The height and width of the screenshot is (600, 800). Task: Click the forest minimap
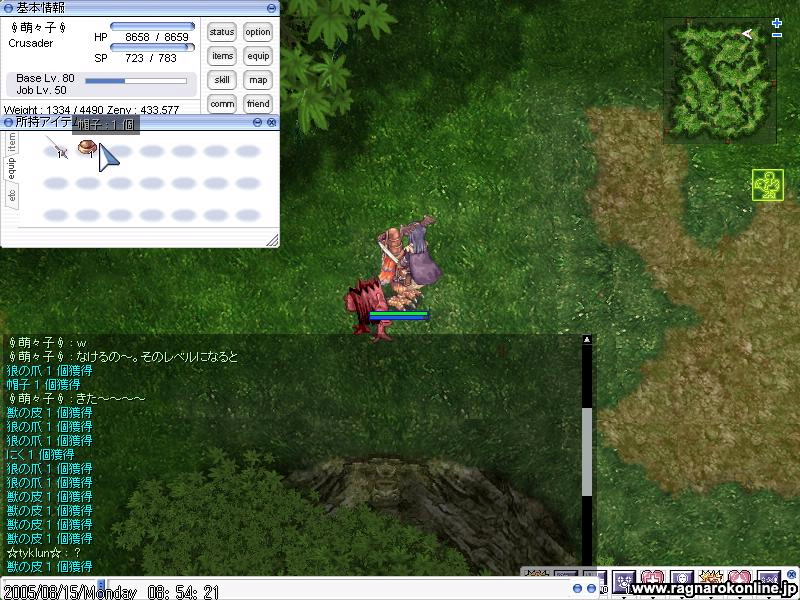(719, 81)
